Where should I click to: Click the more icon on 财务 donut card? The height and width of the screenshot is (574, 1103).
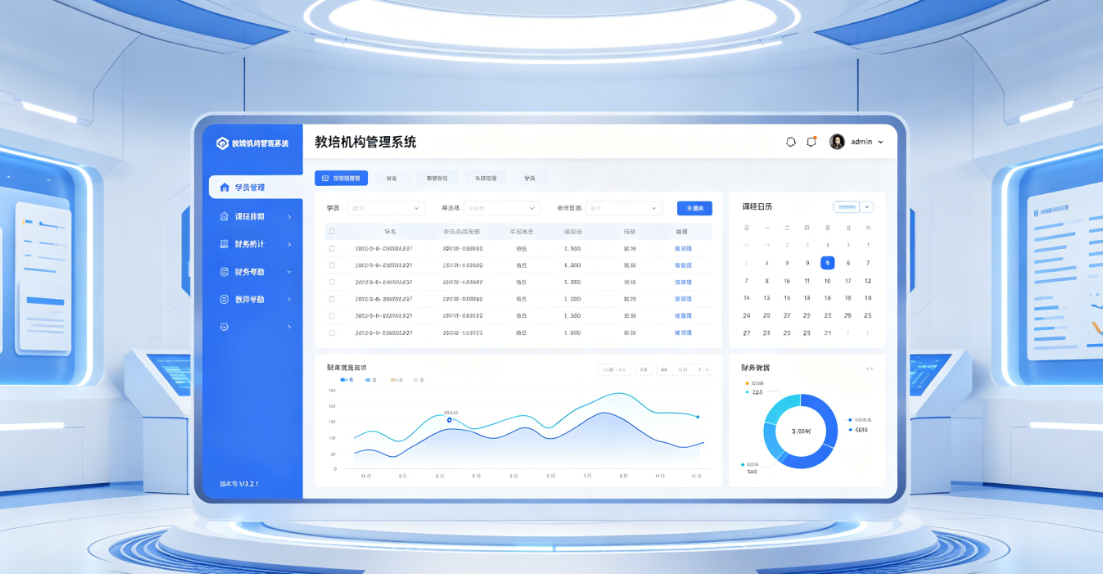(869, 369)
